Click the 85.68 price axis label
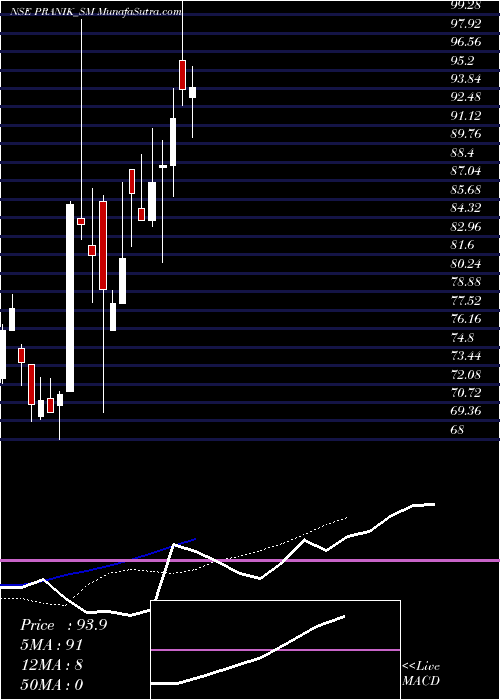Viewport: 500px width, 700px height. [466, 190]
